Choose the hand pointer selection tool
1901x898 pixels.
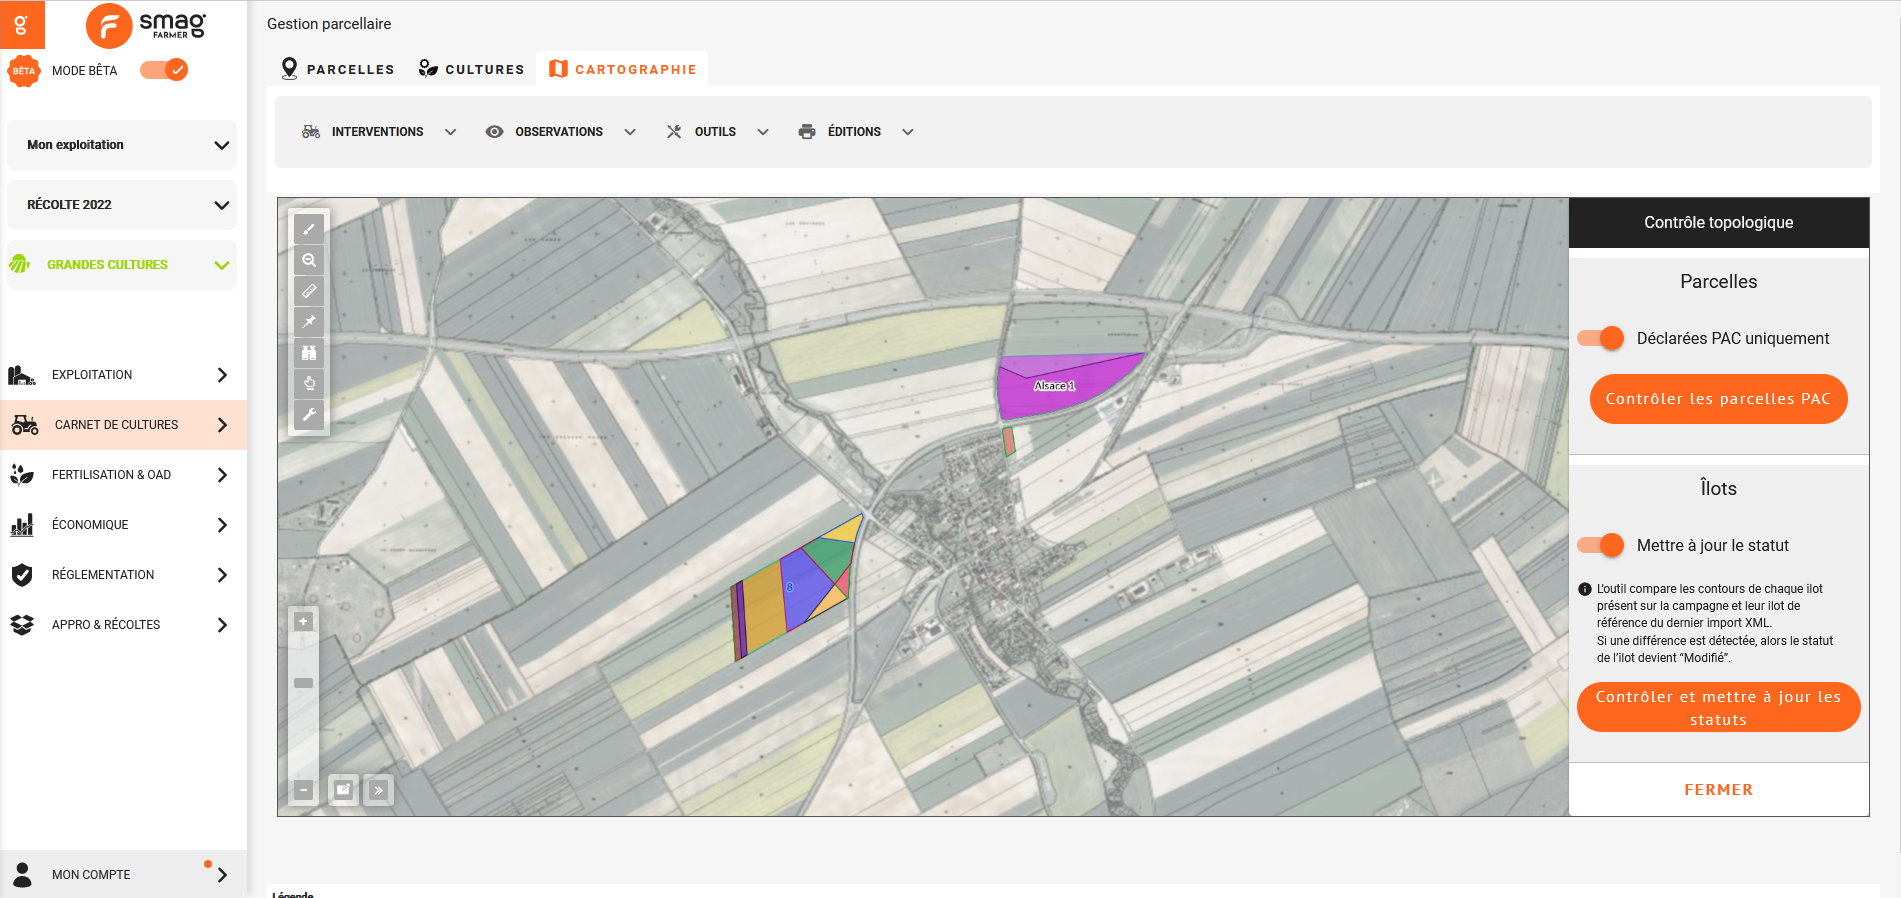click(x=309, y=383)
